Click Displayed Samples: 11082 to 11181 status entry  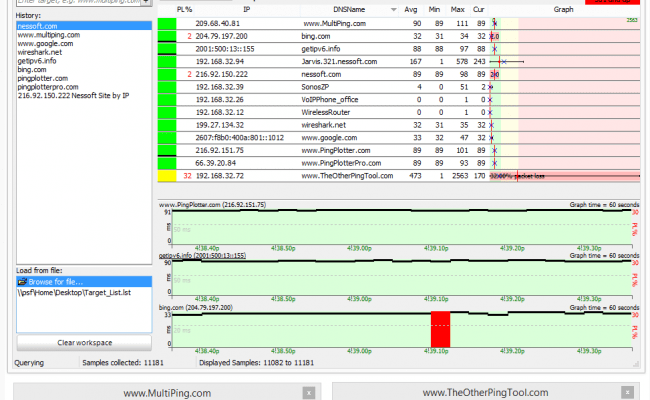tap(256, 363)
